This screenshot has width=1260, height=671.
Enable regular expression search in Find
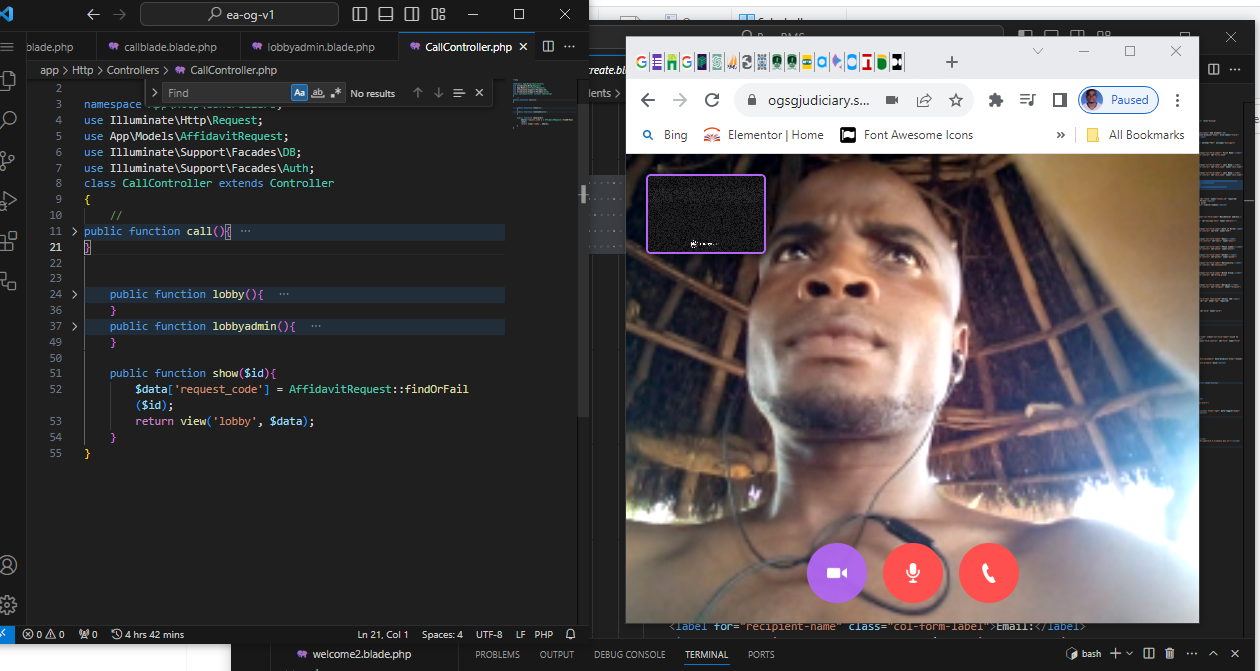tap(336, 93)
